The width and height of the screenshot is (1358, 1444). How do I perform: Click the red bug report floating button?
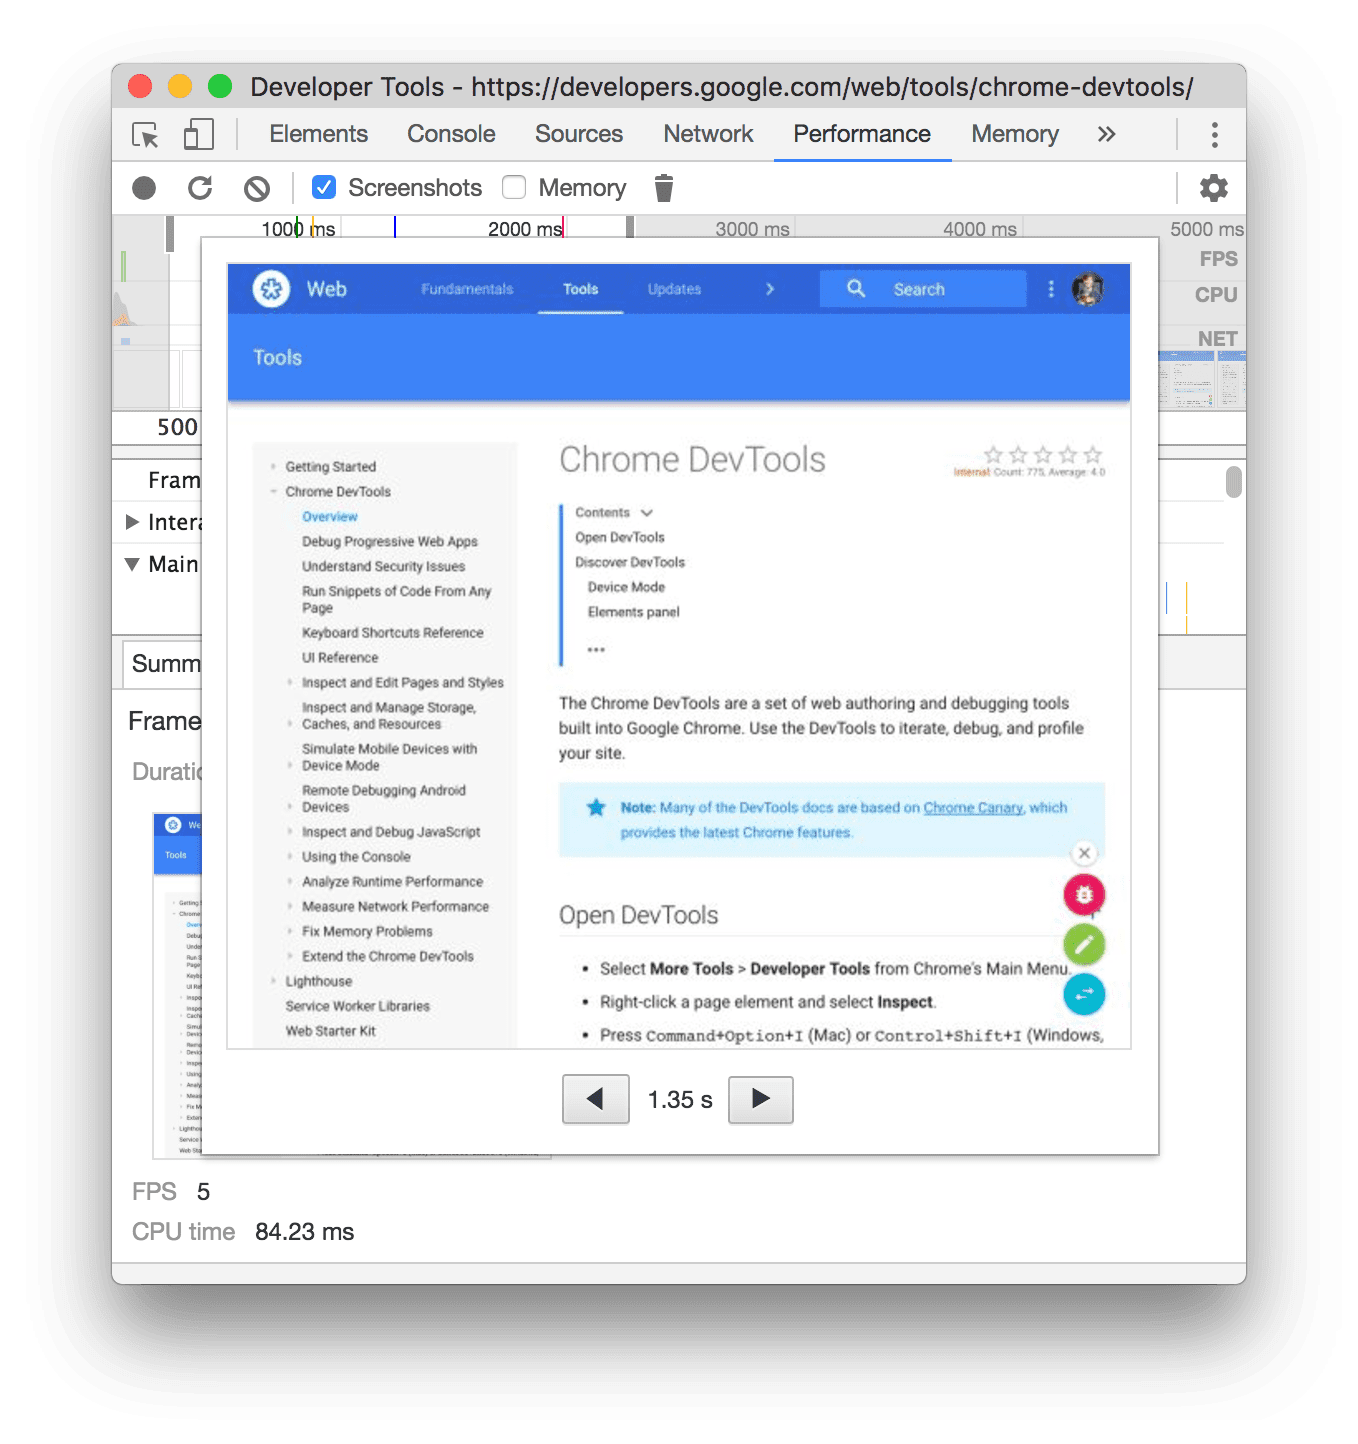[1084, 894]
